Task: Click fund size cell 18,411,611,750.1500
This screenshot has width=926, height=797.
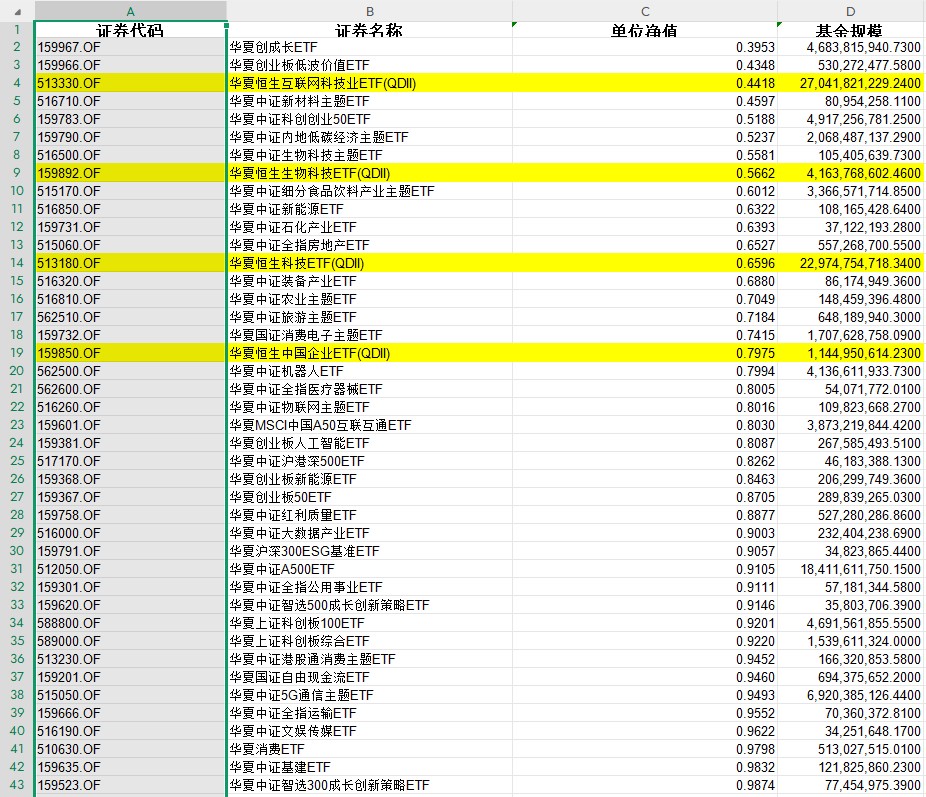Action: point(850,569)
